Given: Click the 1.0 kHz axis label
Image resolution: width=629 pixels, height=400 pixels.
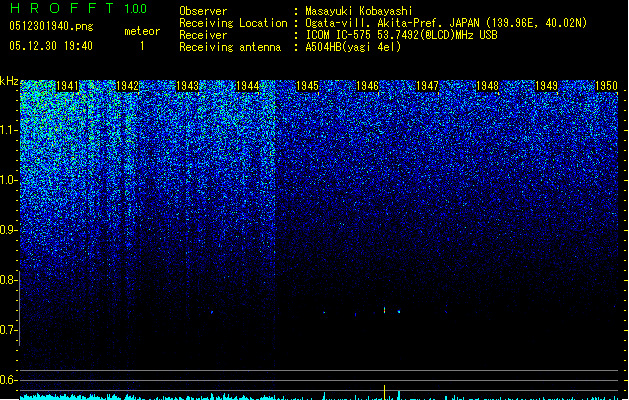Looking at the screenshot, I should tap(9, 180).
